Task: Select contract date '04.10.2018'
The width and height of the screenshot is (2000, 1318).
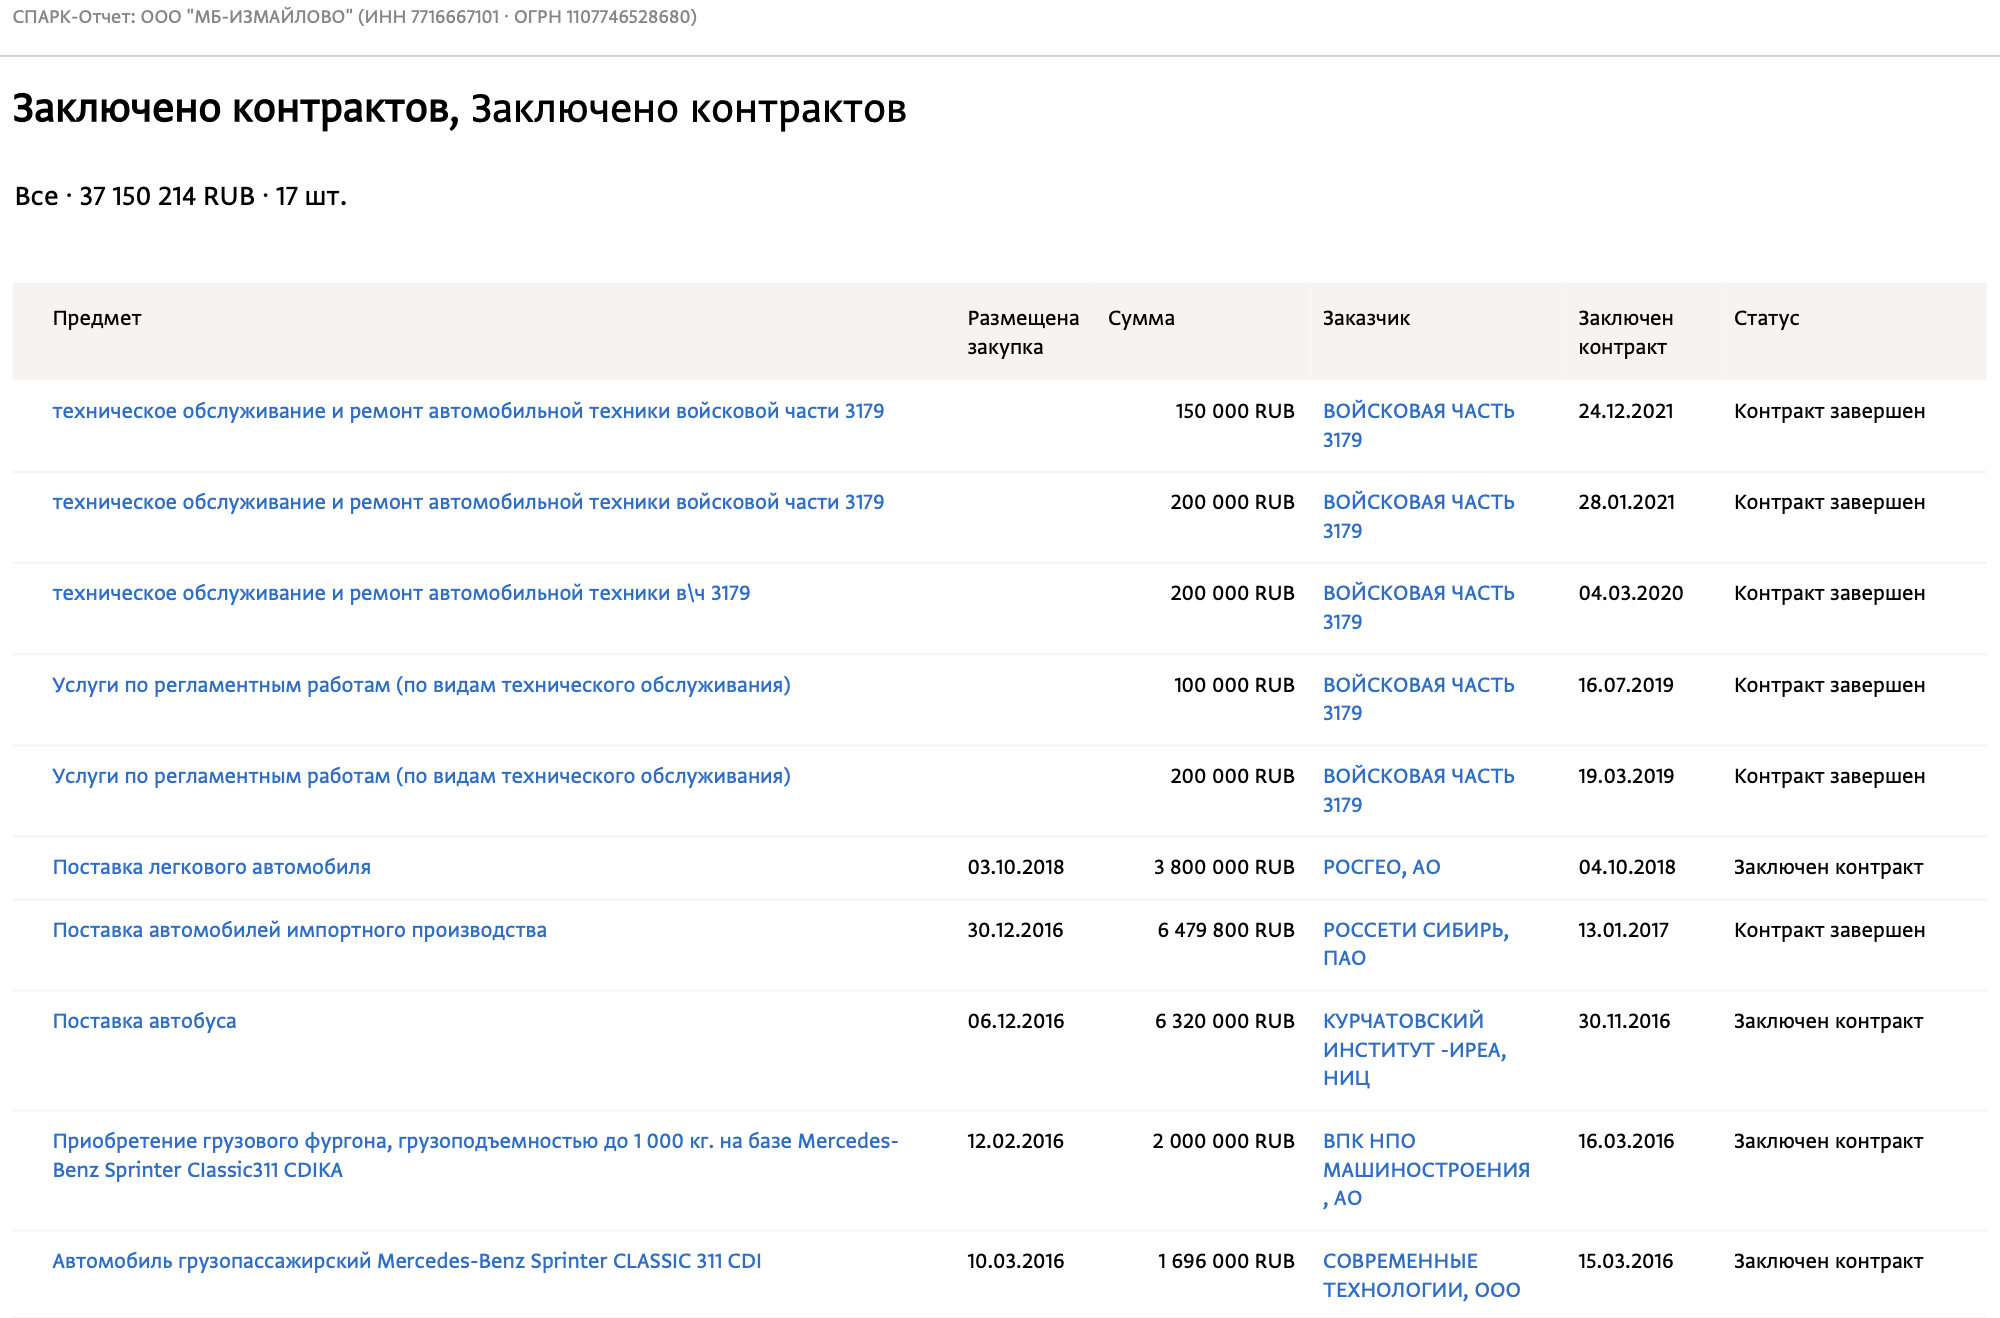Action: tap(1627, 867)
